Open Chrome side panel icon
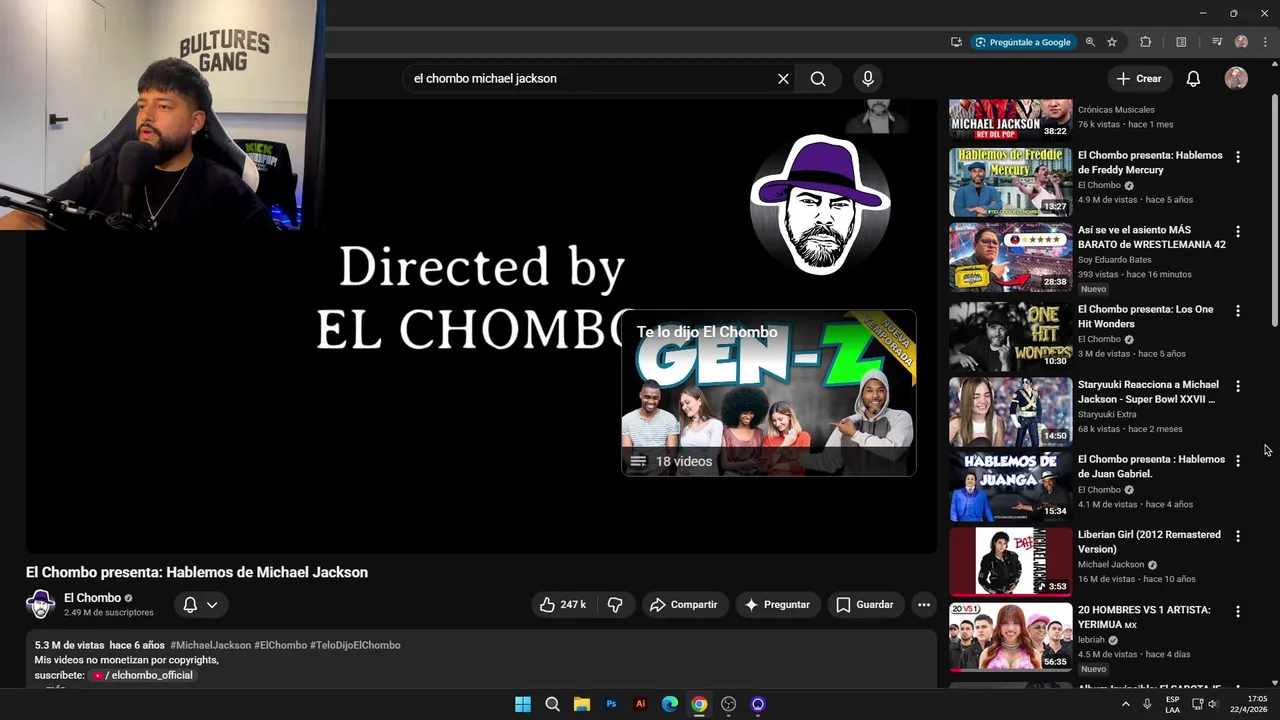The width and height of the screenshot is (1280, 720). click(1181, 42)
